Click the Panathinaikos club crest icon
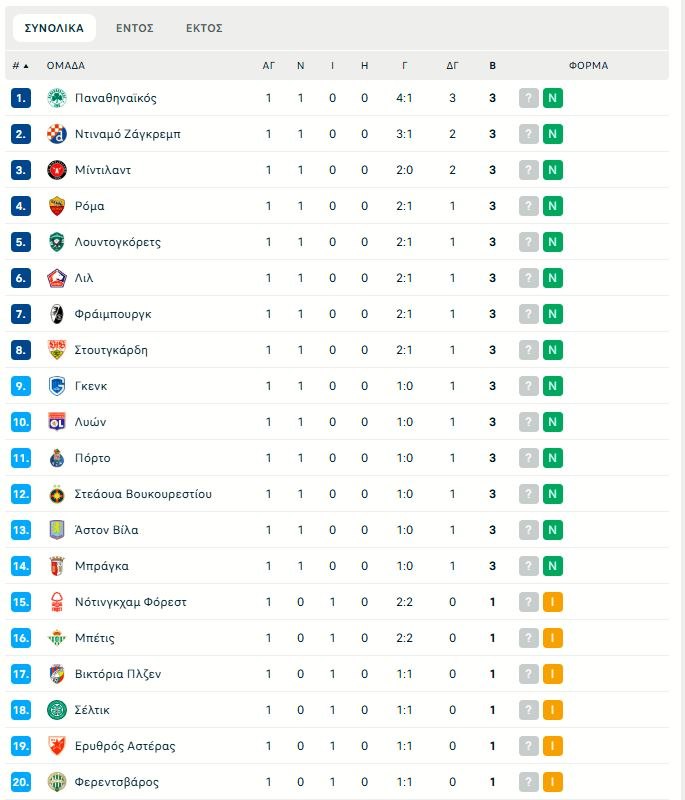The height and width of the screenshot is (800, 685). tap(56, 98)
